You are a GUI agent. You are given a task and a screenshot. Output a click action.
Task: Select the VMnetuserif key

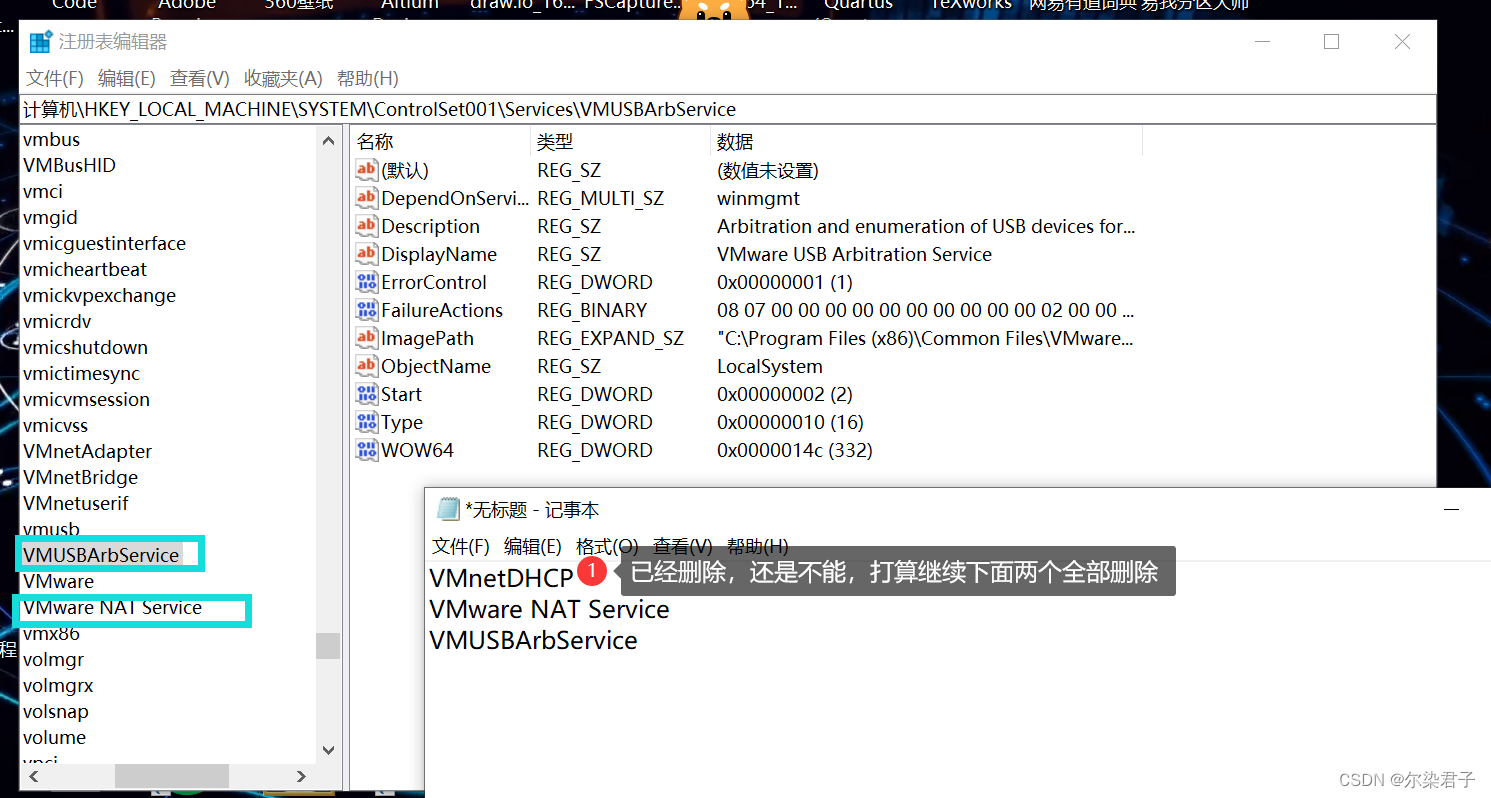75,503
